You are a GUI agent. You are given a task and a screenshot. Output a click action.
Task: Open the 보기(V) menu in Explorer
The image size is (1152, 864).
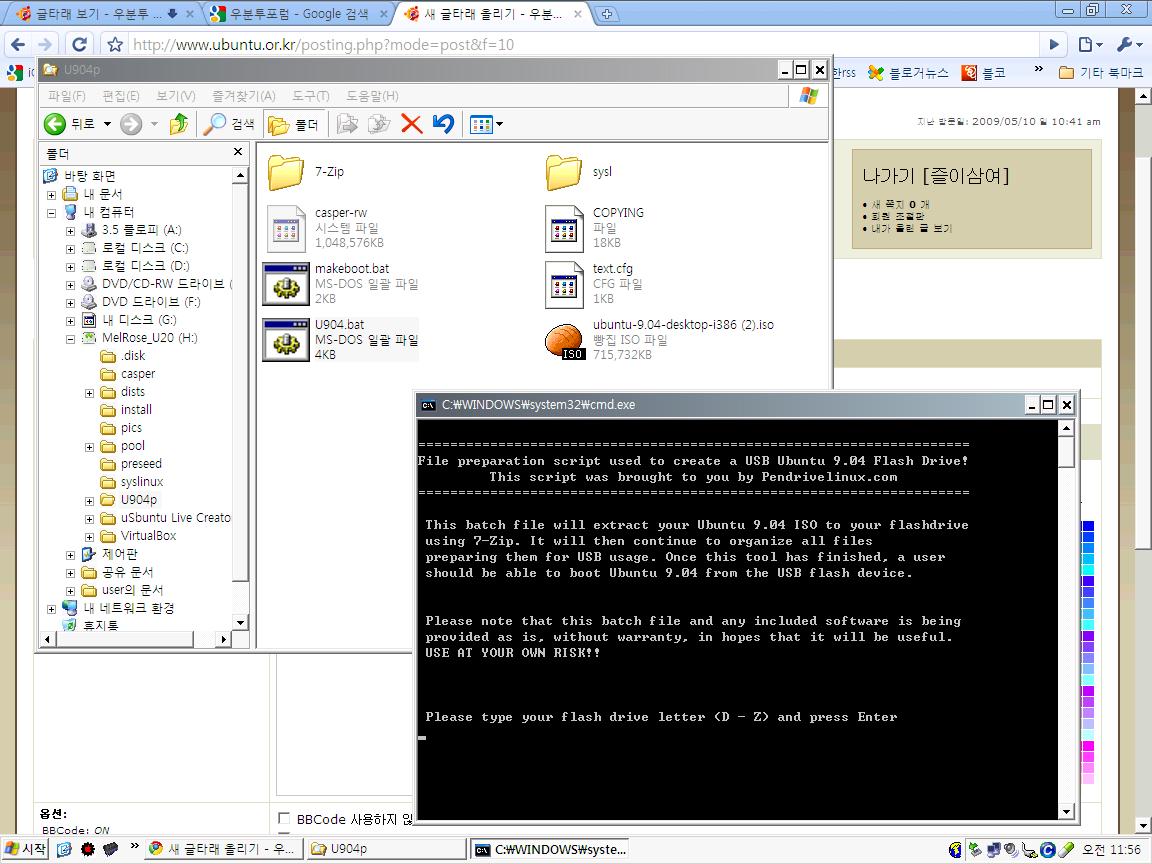176,96
